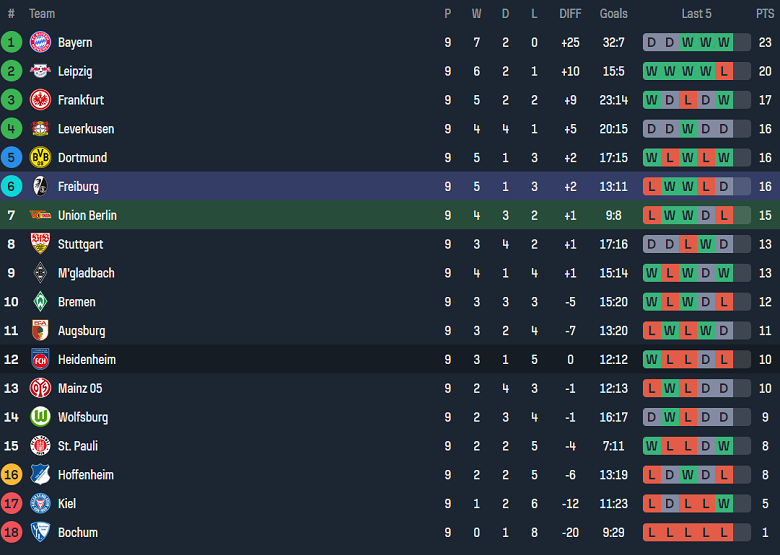Click the Bayern club crest icon

click(x=40, y=42)
